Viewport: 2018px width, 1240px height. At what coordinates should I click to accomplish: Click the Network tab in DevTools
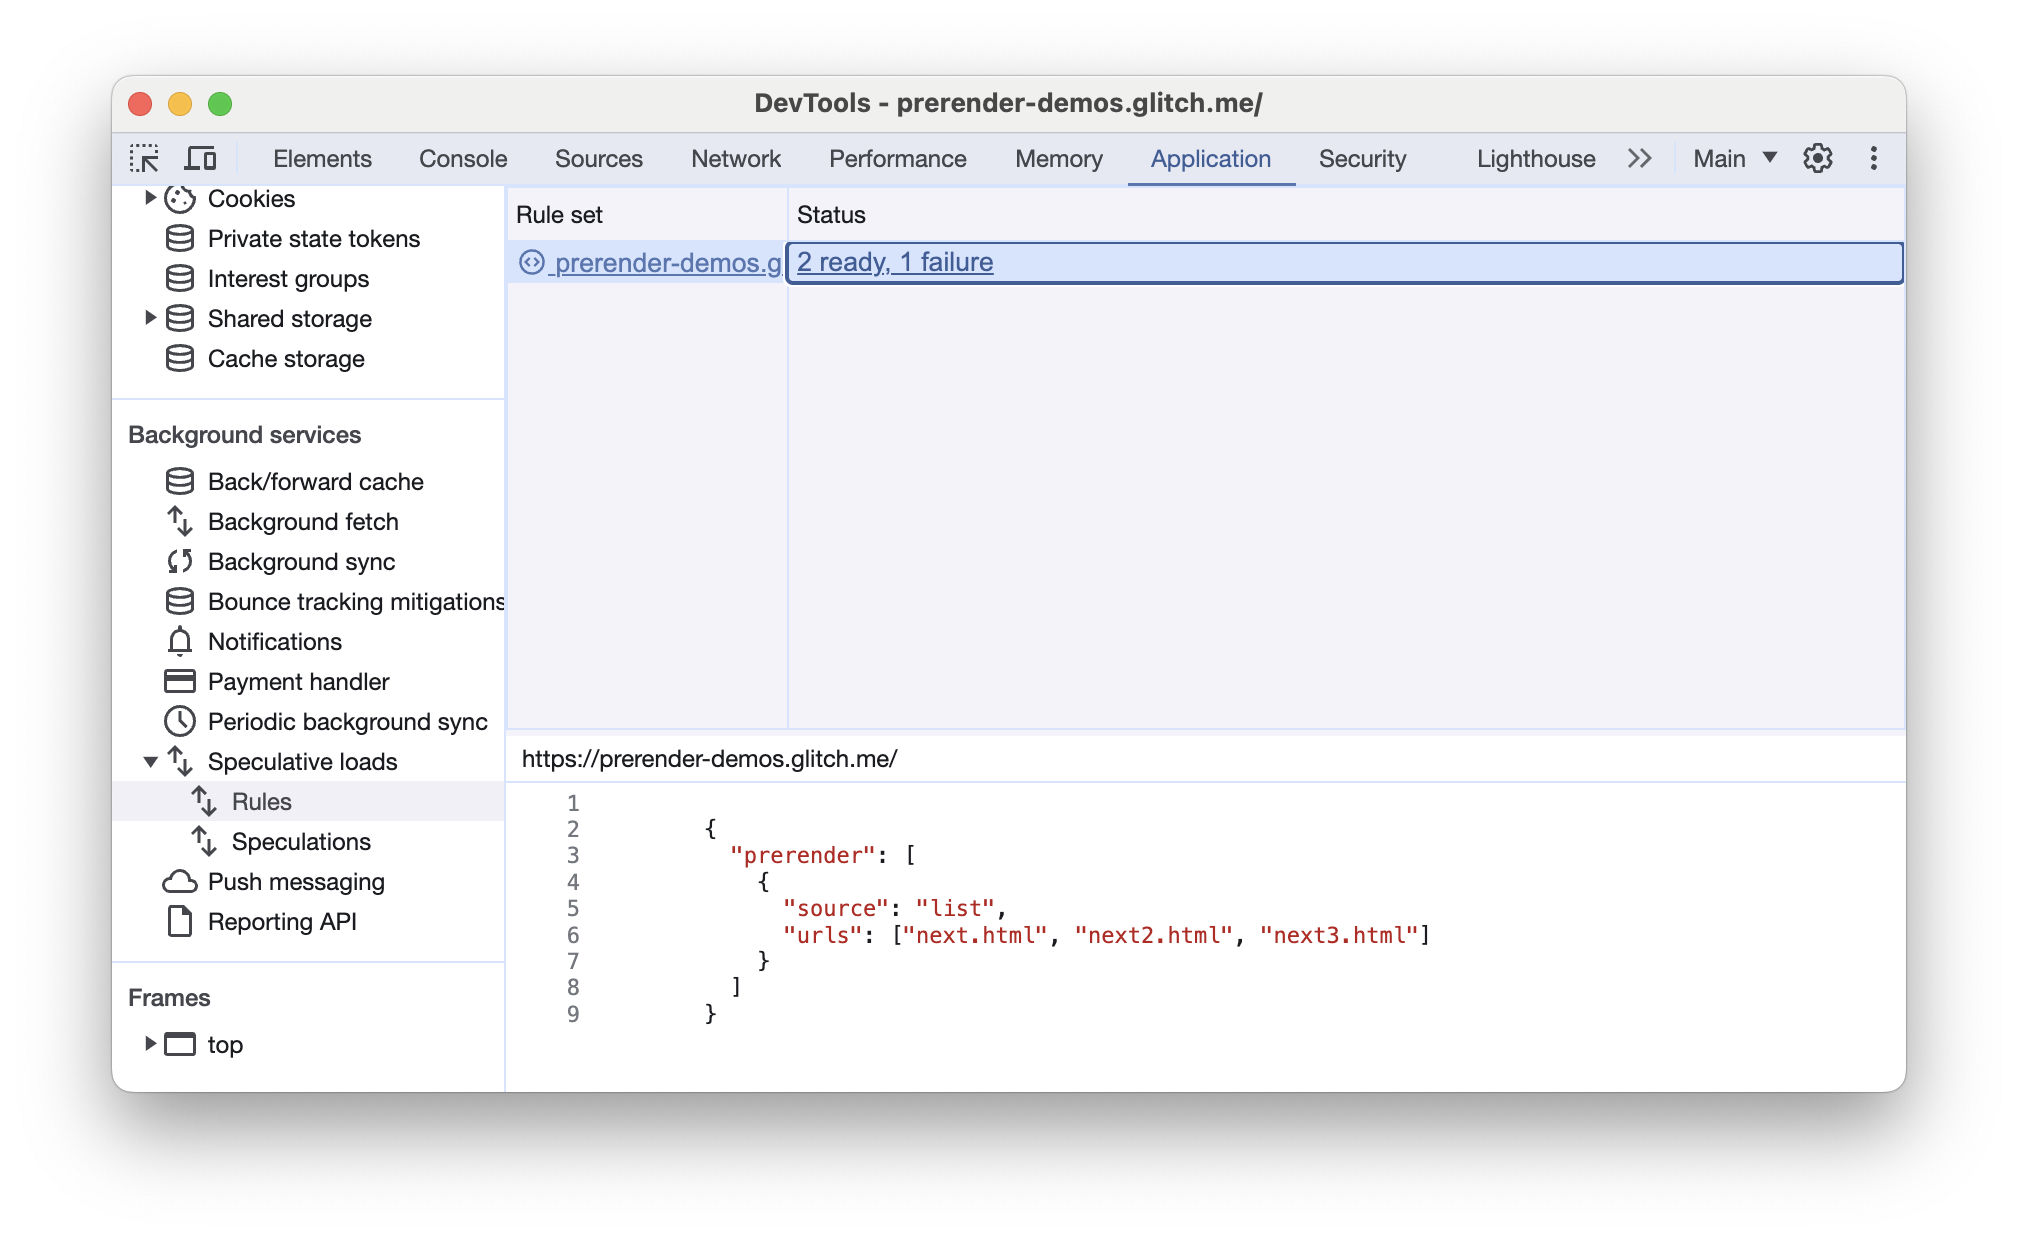(x=734, y=157)
